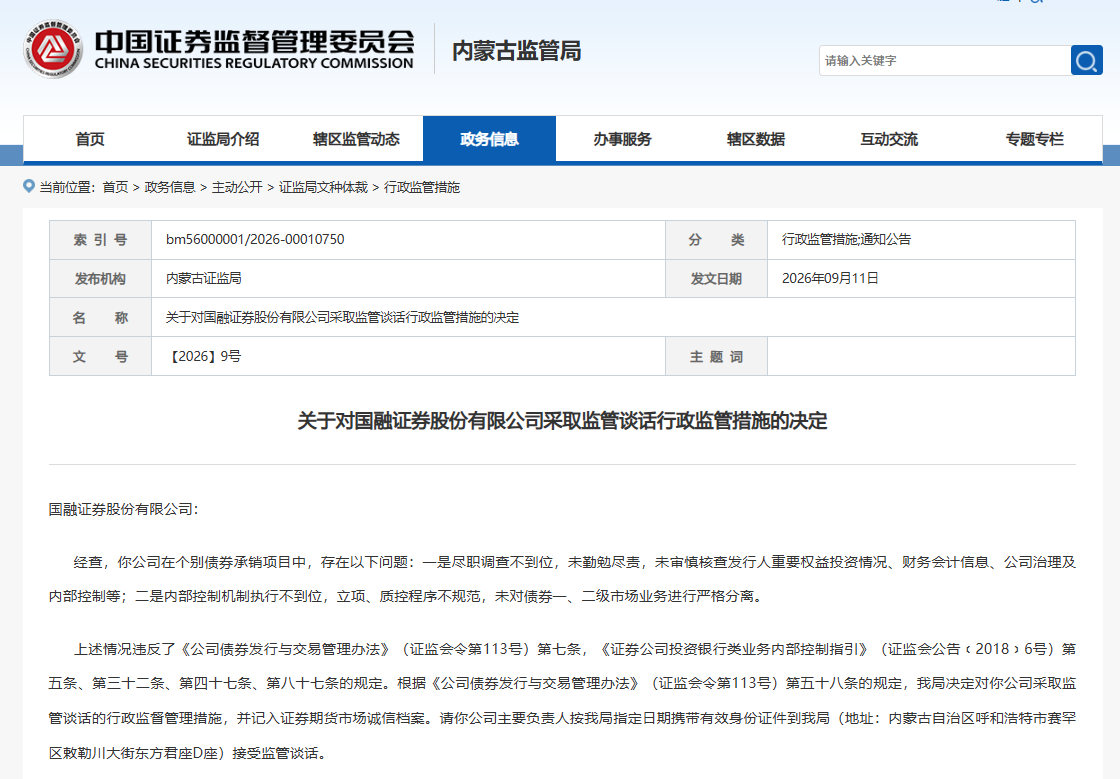Open the 互动交流 navigation tab
The height and width of the screenshot is (779, 1120).
[889, 139]
